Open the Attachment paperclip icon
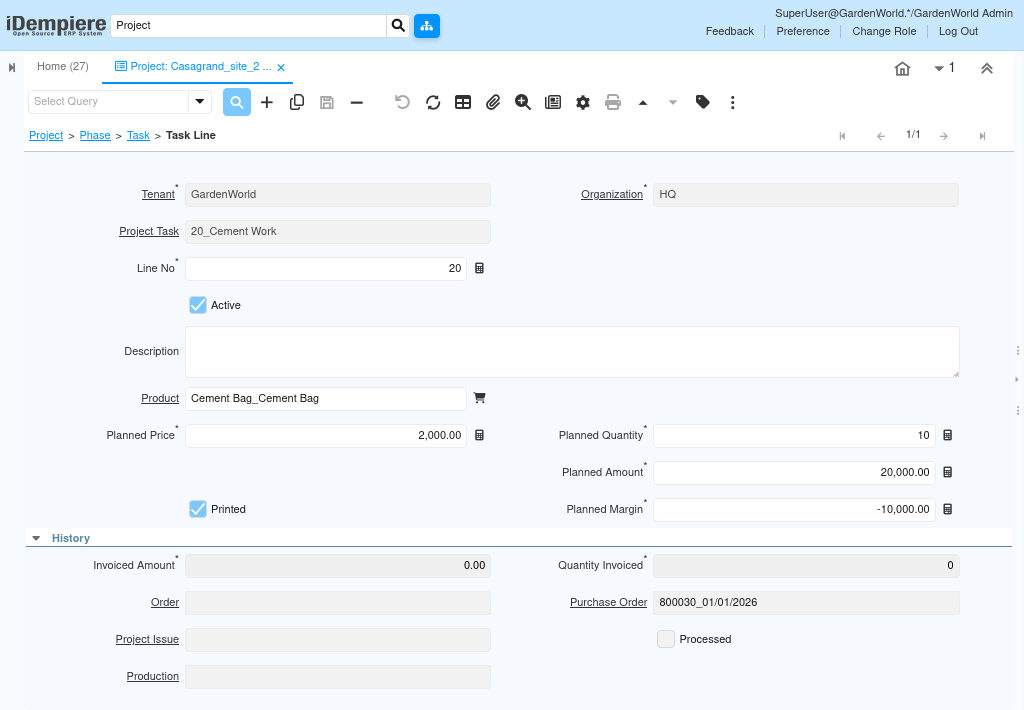1024x710 pixels. tap(493, 102)
